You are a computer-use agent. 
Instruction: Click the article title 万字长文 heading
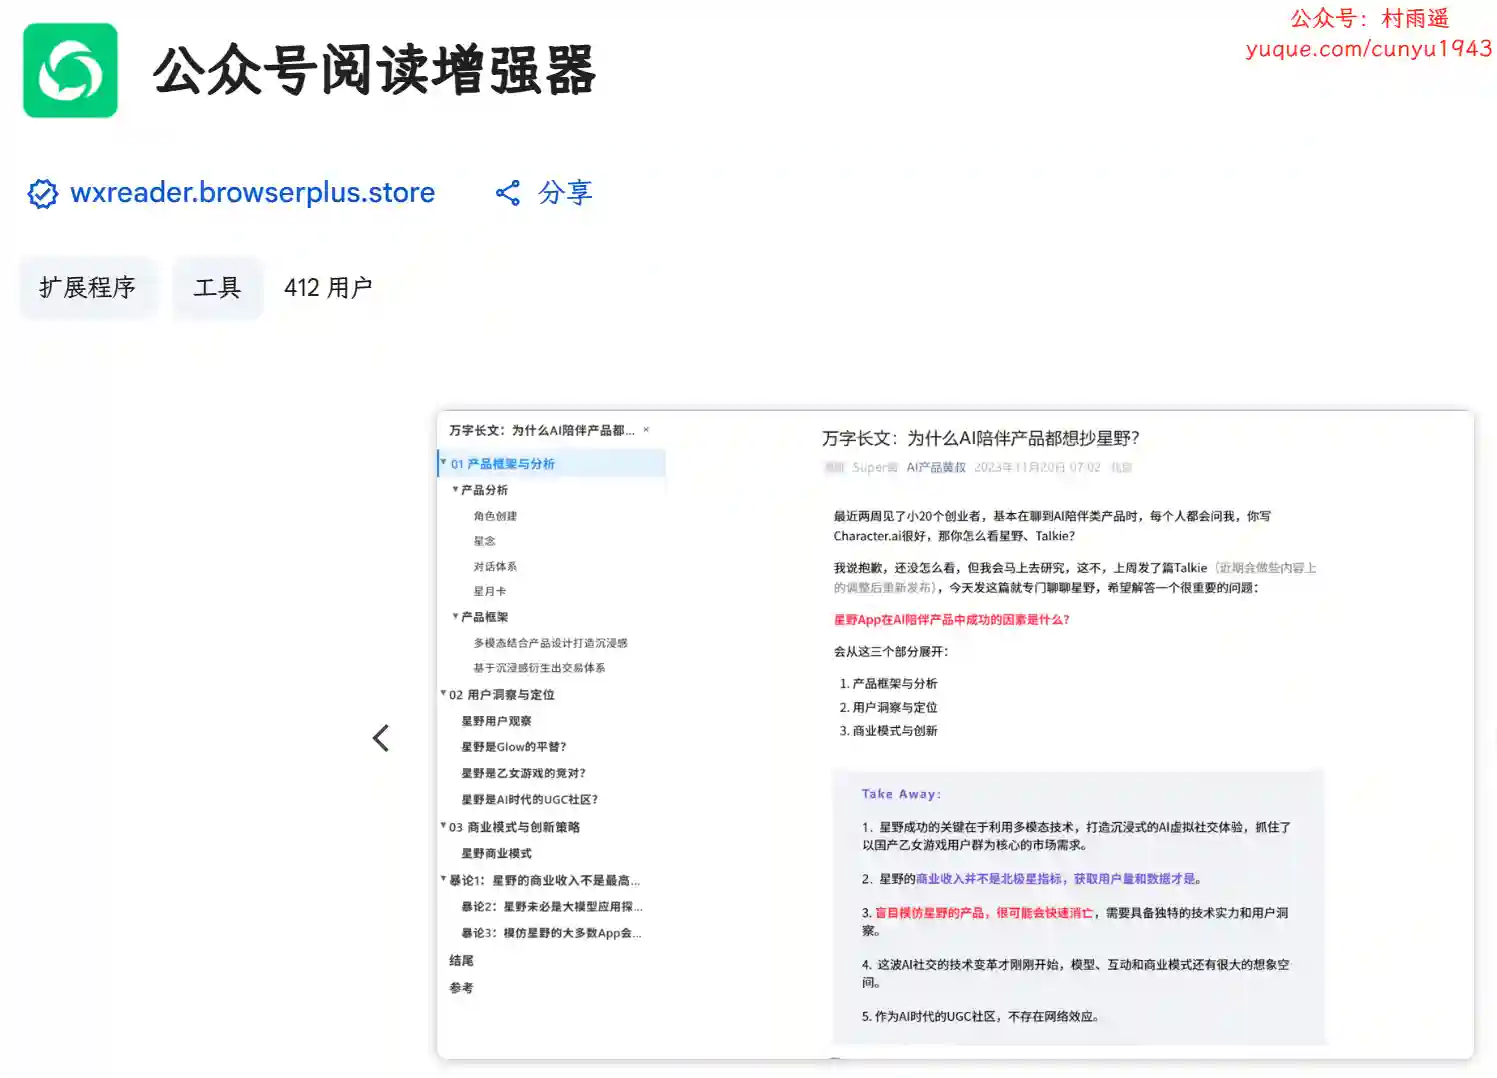[x=980, y=438]
